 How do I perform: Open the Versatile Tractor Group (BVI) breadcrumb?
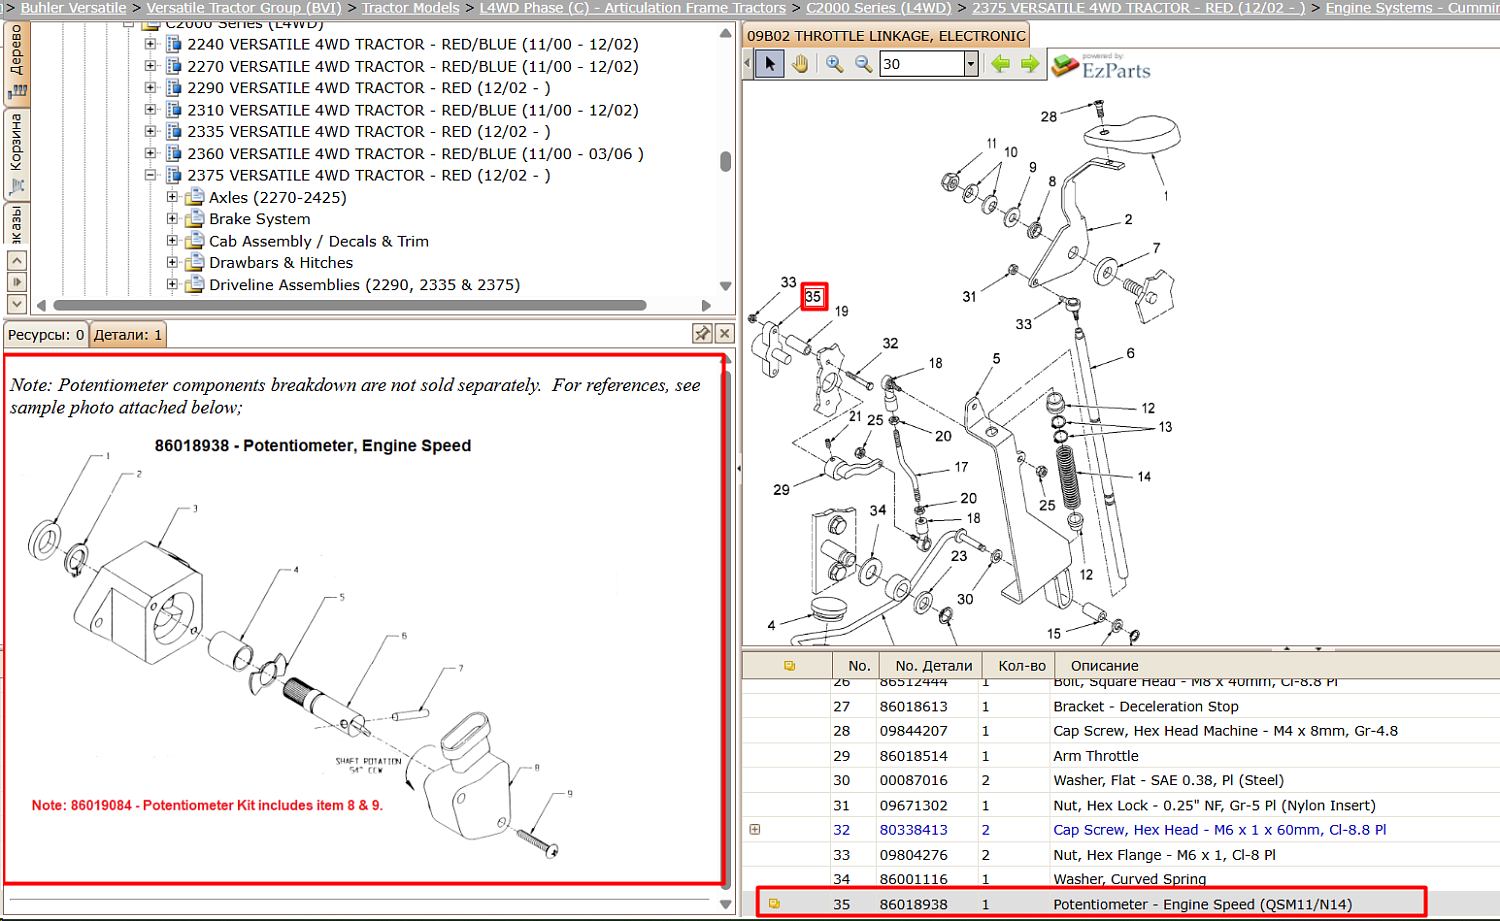[x=244, y=8]
